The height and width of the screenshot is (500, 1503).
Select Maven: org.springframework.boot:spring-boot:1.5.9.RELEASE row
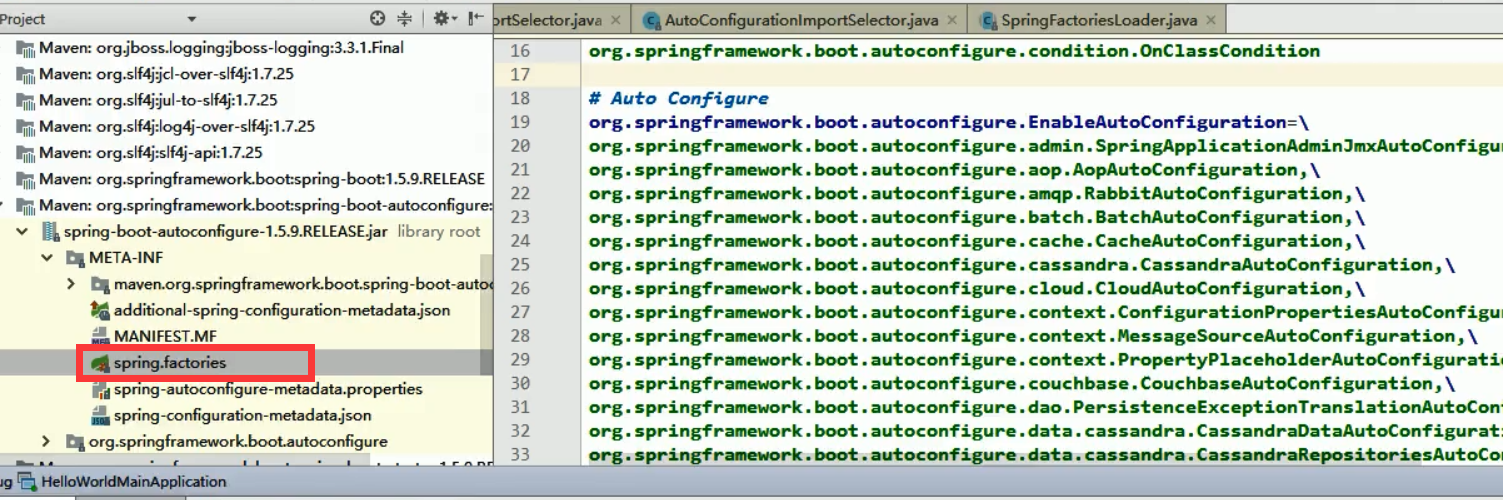tap(262, 179)
